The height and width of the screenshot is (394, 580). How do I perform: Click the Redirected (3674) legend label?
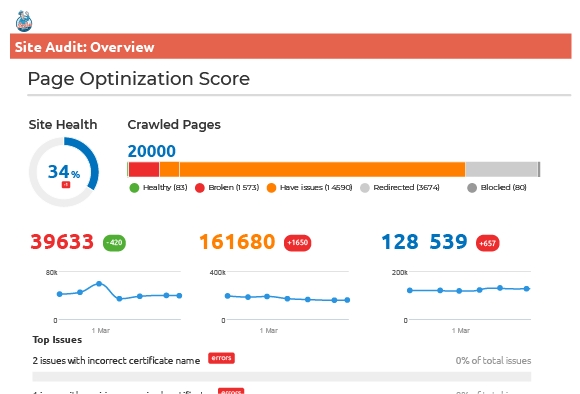[407, 188]
